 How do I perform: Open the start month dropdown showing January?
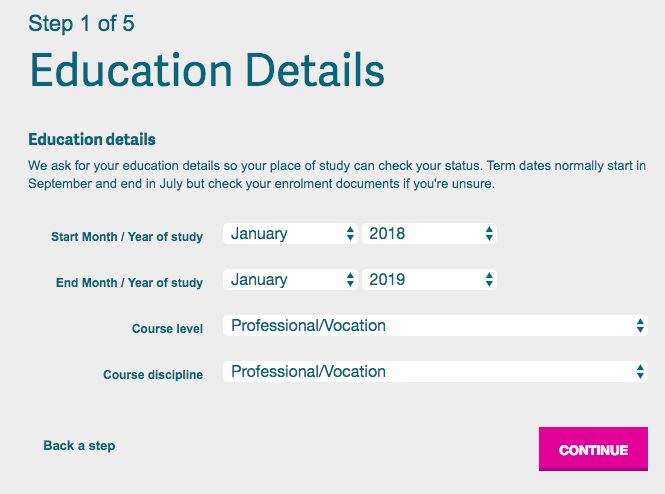(290, 234)
